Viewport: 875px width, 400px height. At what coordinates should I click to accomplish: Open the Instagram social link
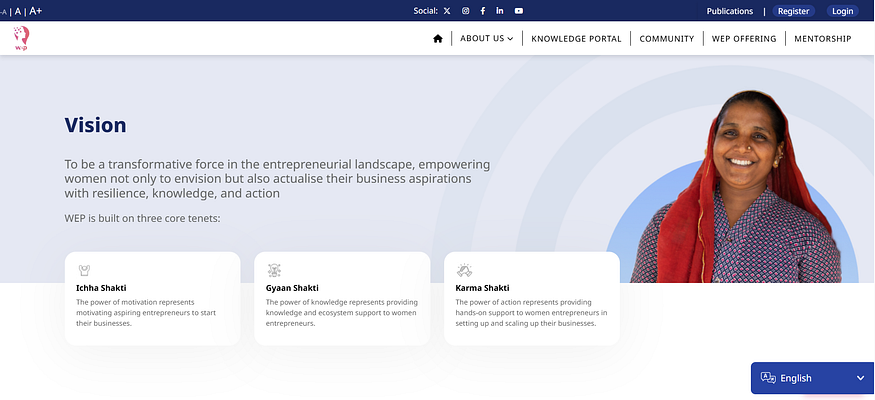pos(465,11)
